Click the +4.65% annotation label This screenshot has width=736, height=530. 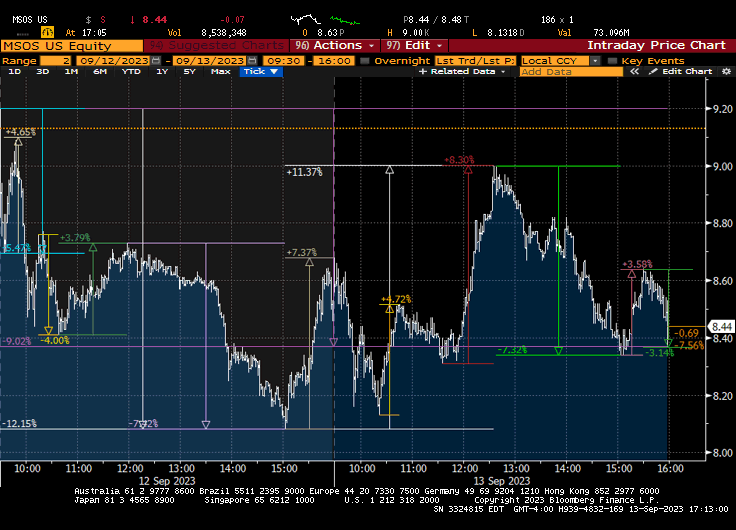tap(20, 132)
